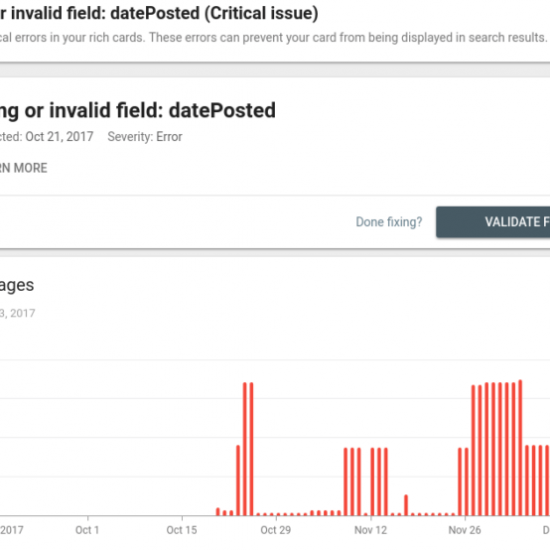Click the Oct 21, 2017 first detected date
550x550 pixels.
click(59, 136)
